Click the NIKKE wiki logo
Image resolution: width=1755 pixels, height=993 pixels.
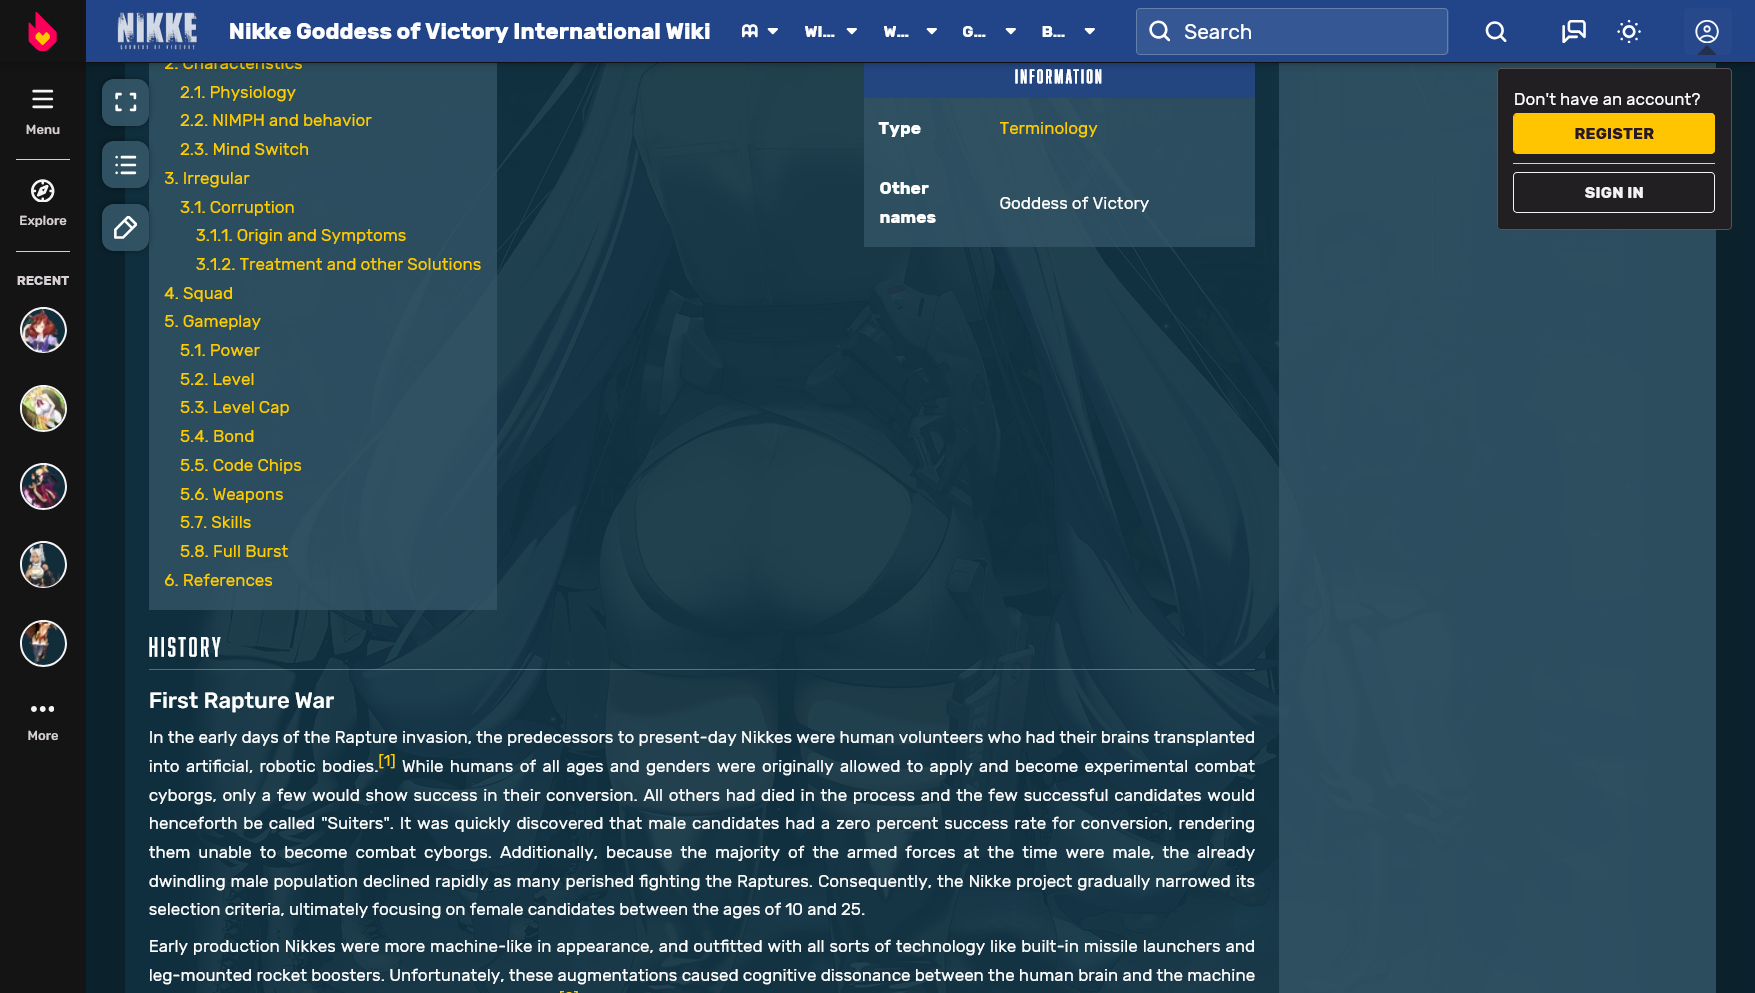pyautogui.click(x=157, y=31)
